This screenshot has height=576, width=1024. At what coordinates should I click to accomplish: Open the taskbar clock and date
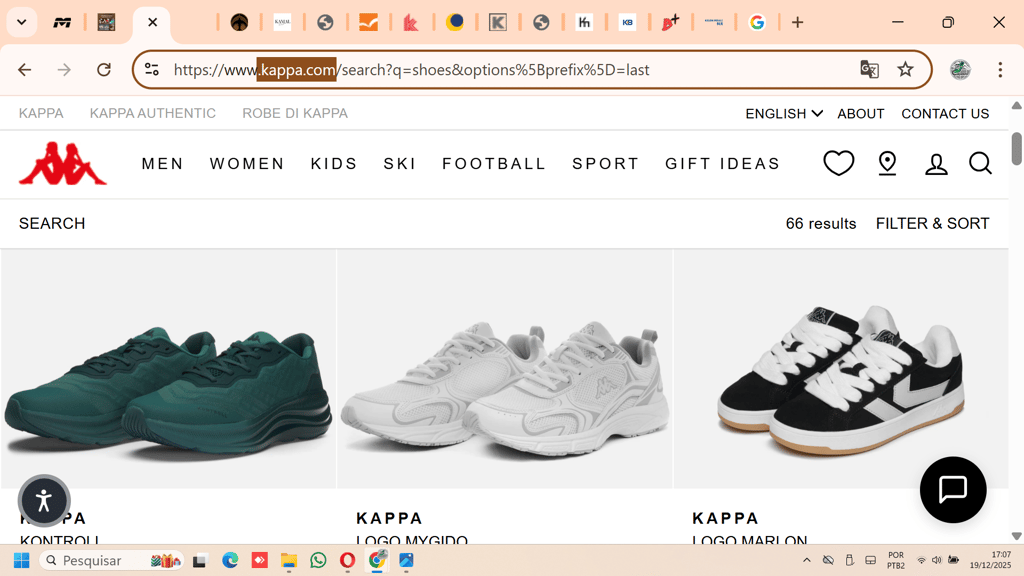(x=990, y=560)
